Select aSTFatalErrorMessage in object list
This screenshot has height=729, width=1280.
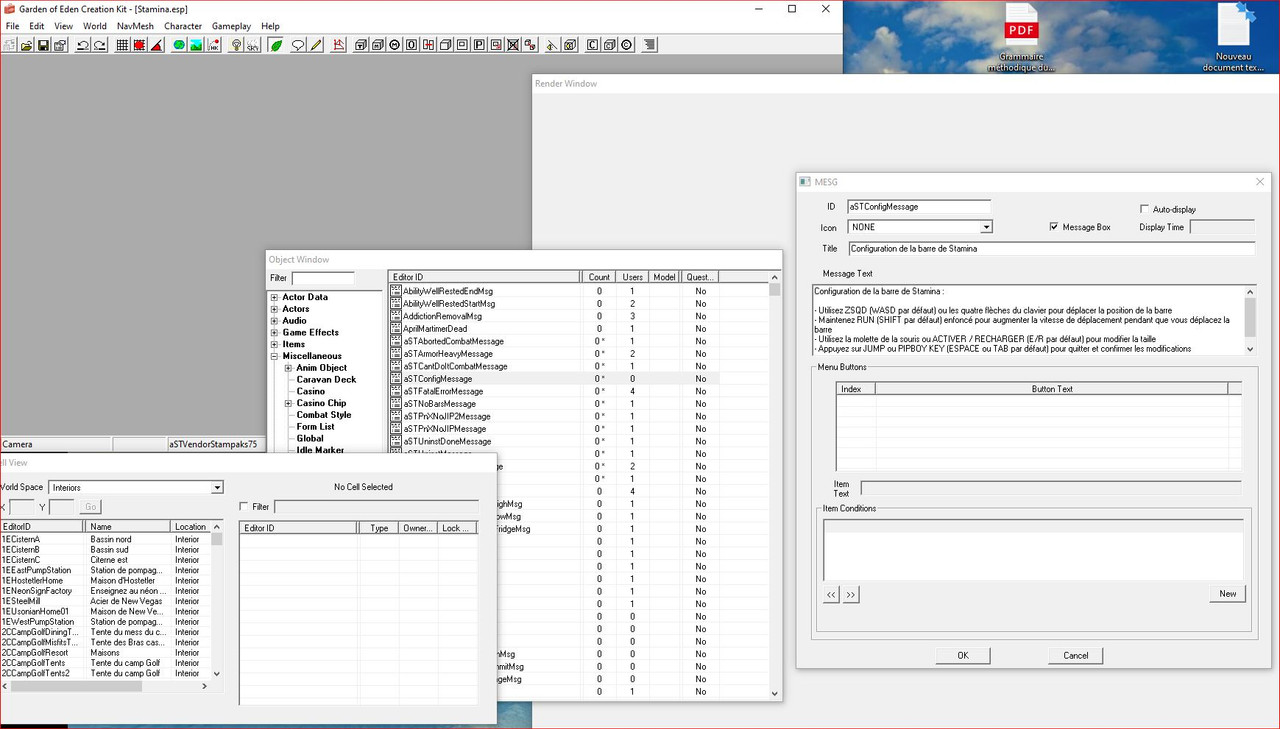point(443,391)
